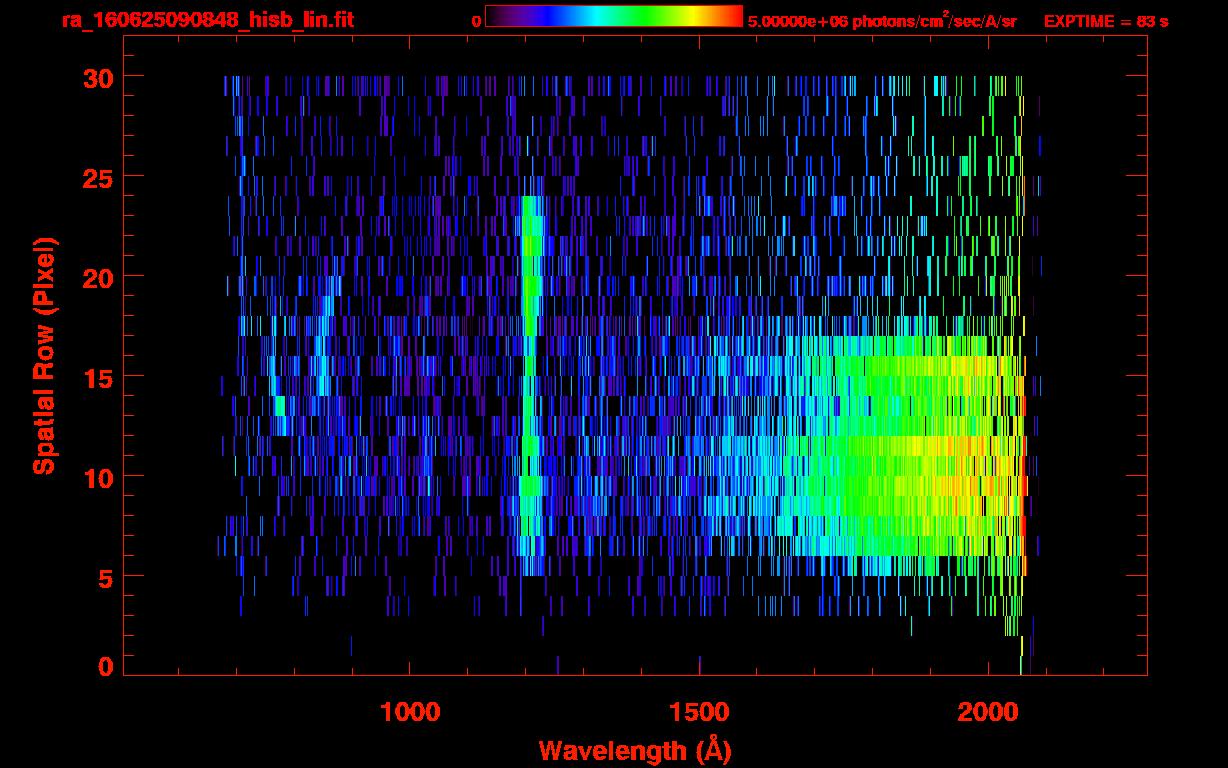Select the red end of the color bar

click(735, 16)
